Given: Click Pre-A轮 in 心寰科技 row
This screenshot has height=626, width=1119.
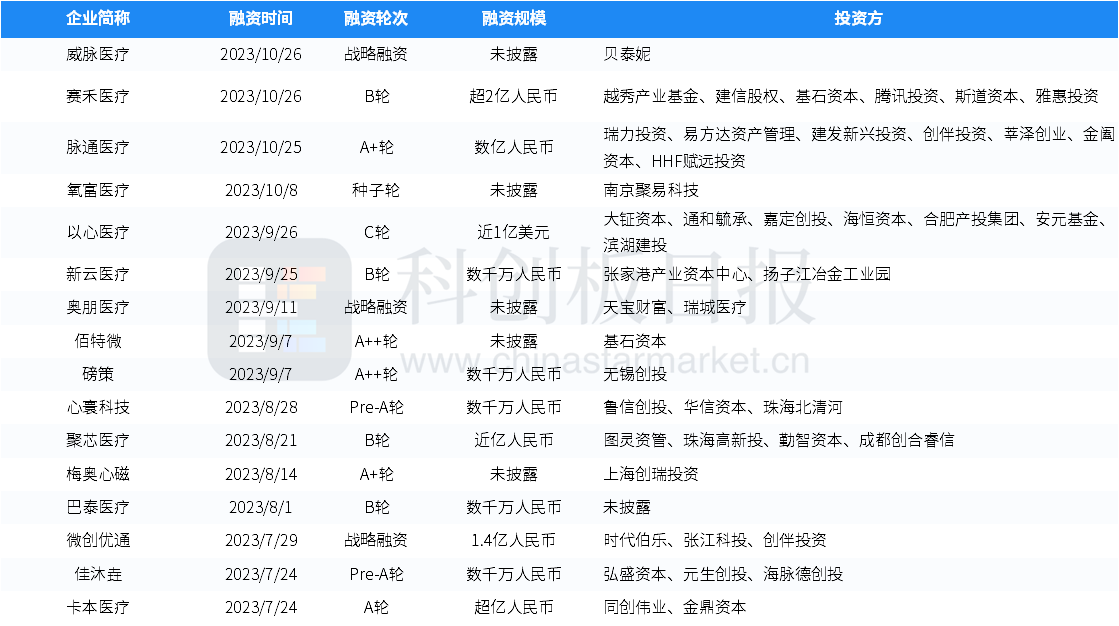Looking at the screenshot, I should click(376, 408).
